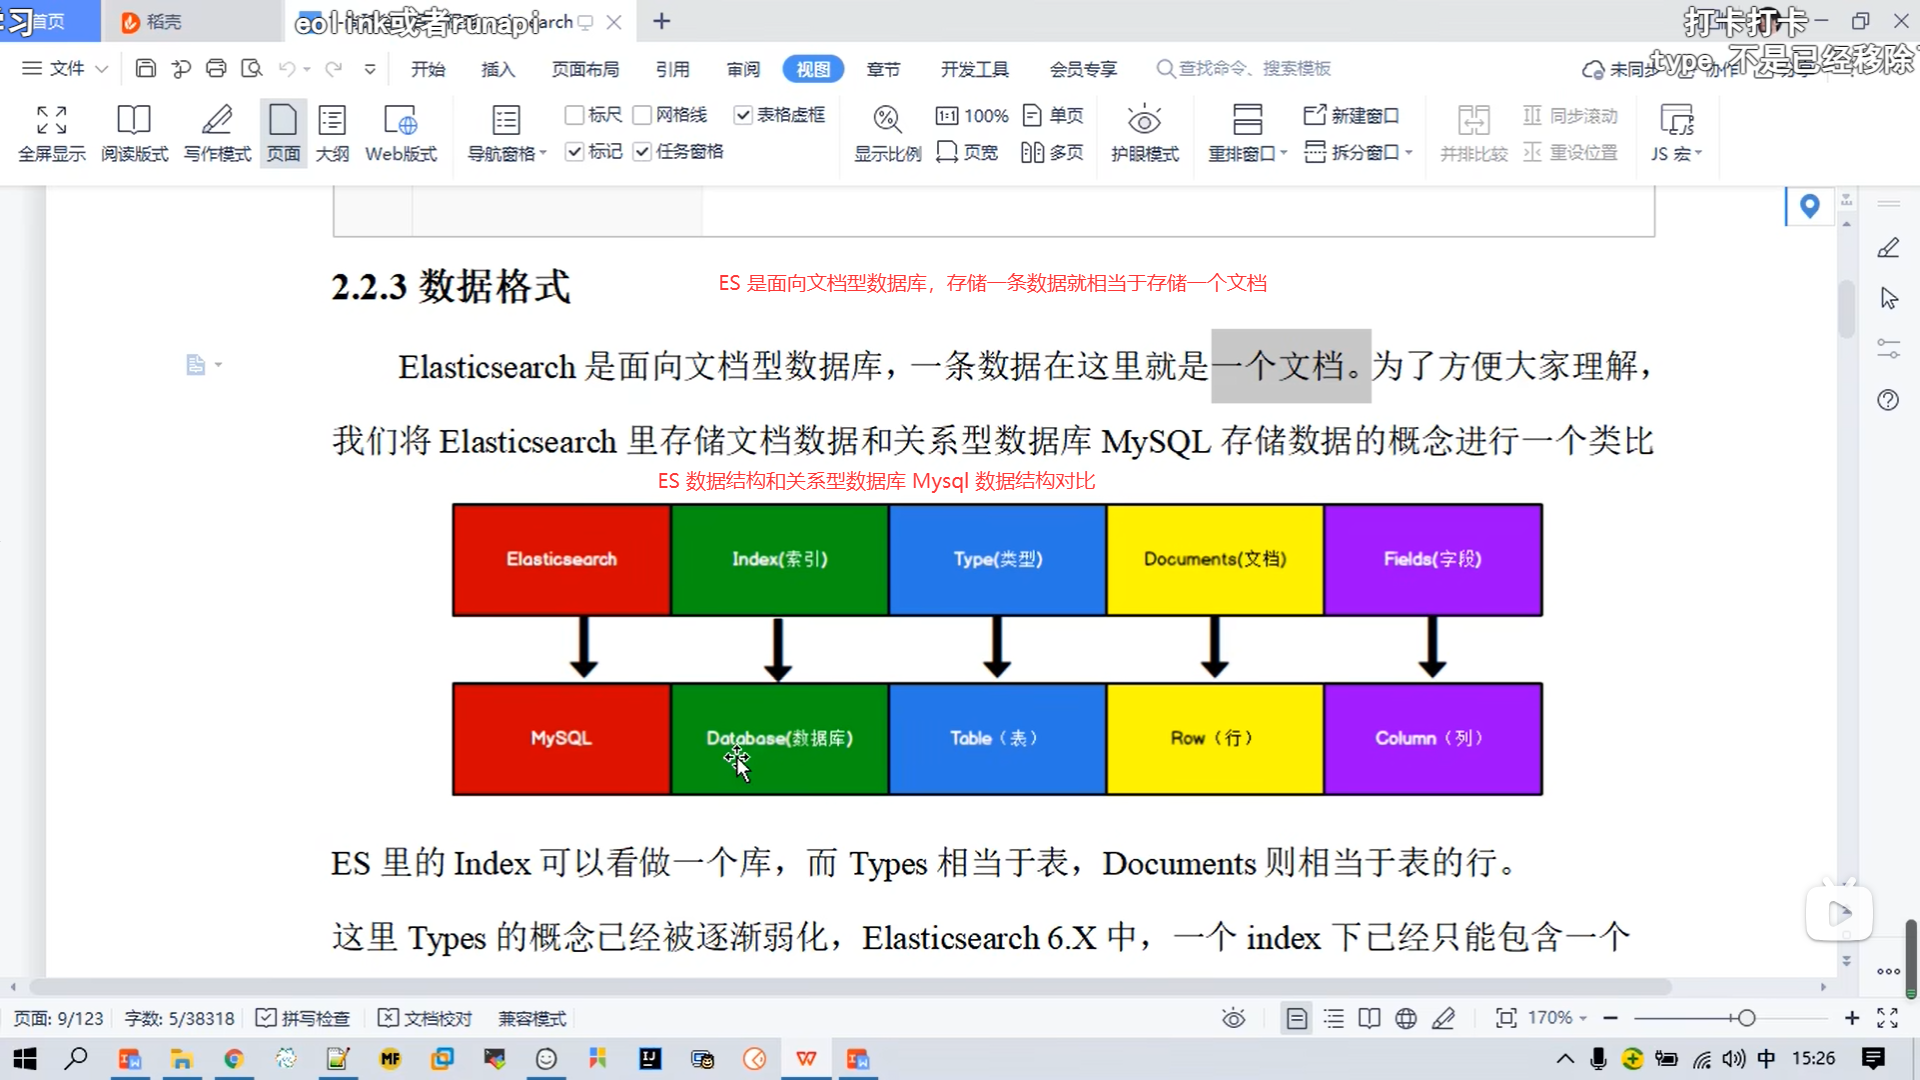The image size is (1920, 1080).
Task: Open the 插入 ribbon tab
Action: (497, 69)
